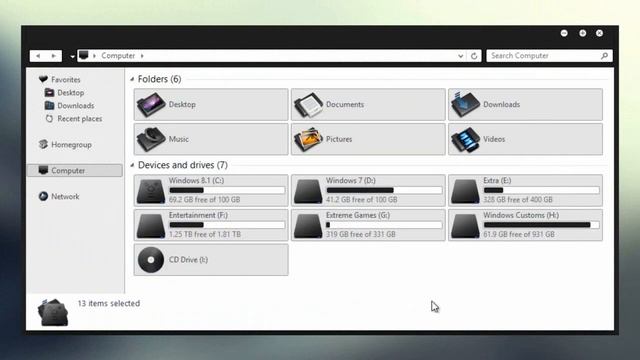The width and height of the screenshot is (640, 360).
Task: Click the Homegroup icon in sidebar
Action: pyautogui.click(x=43, y=144)
